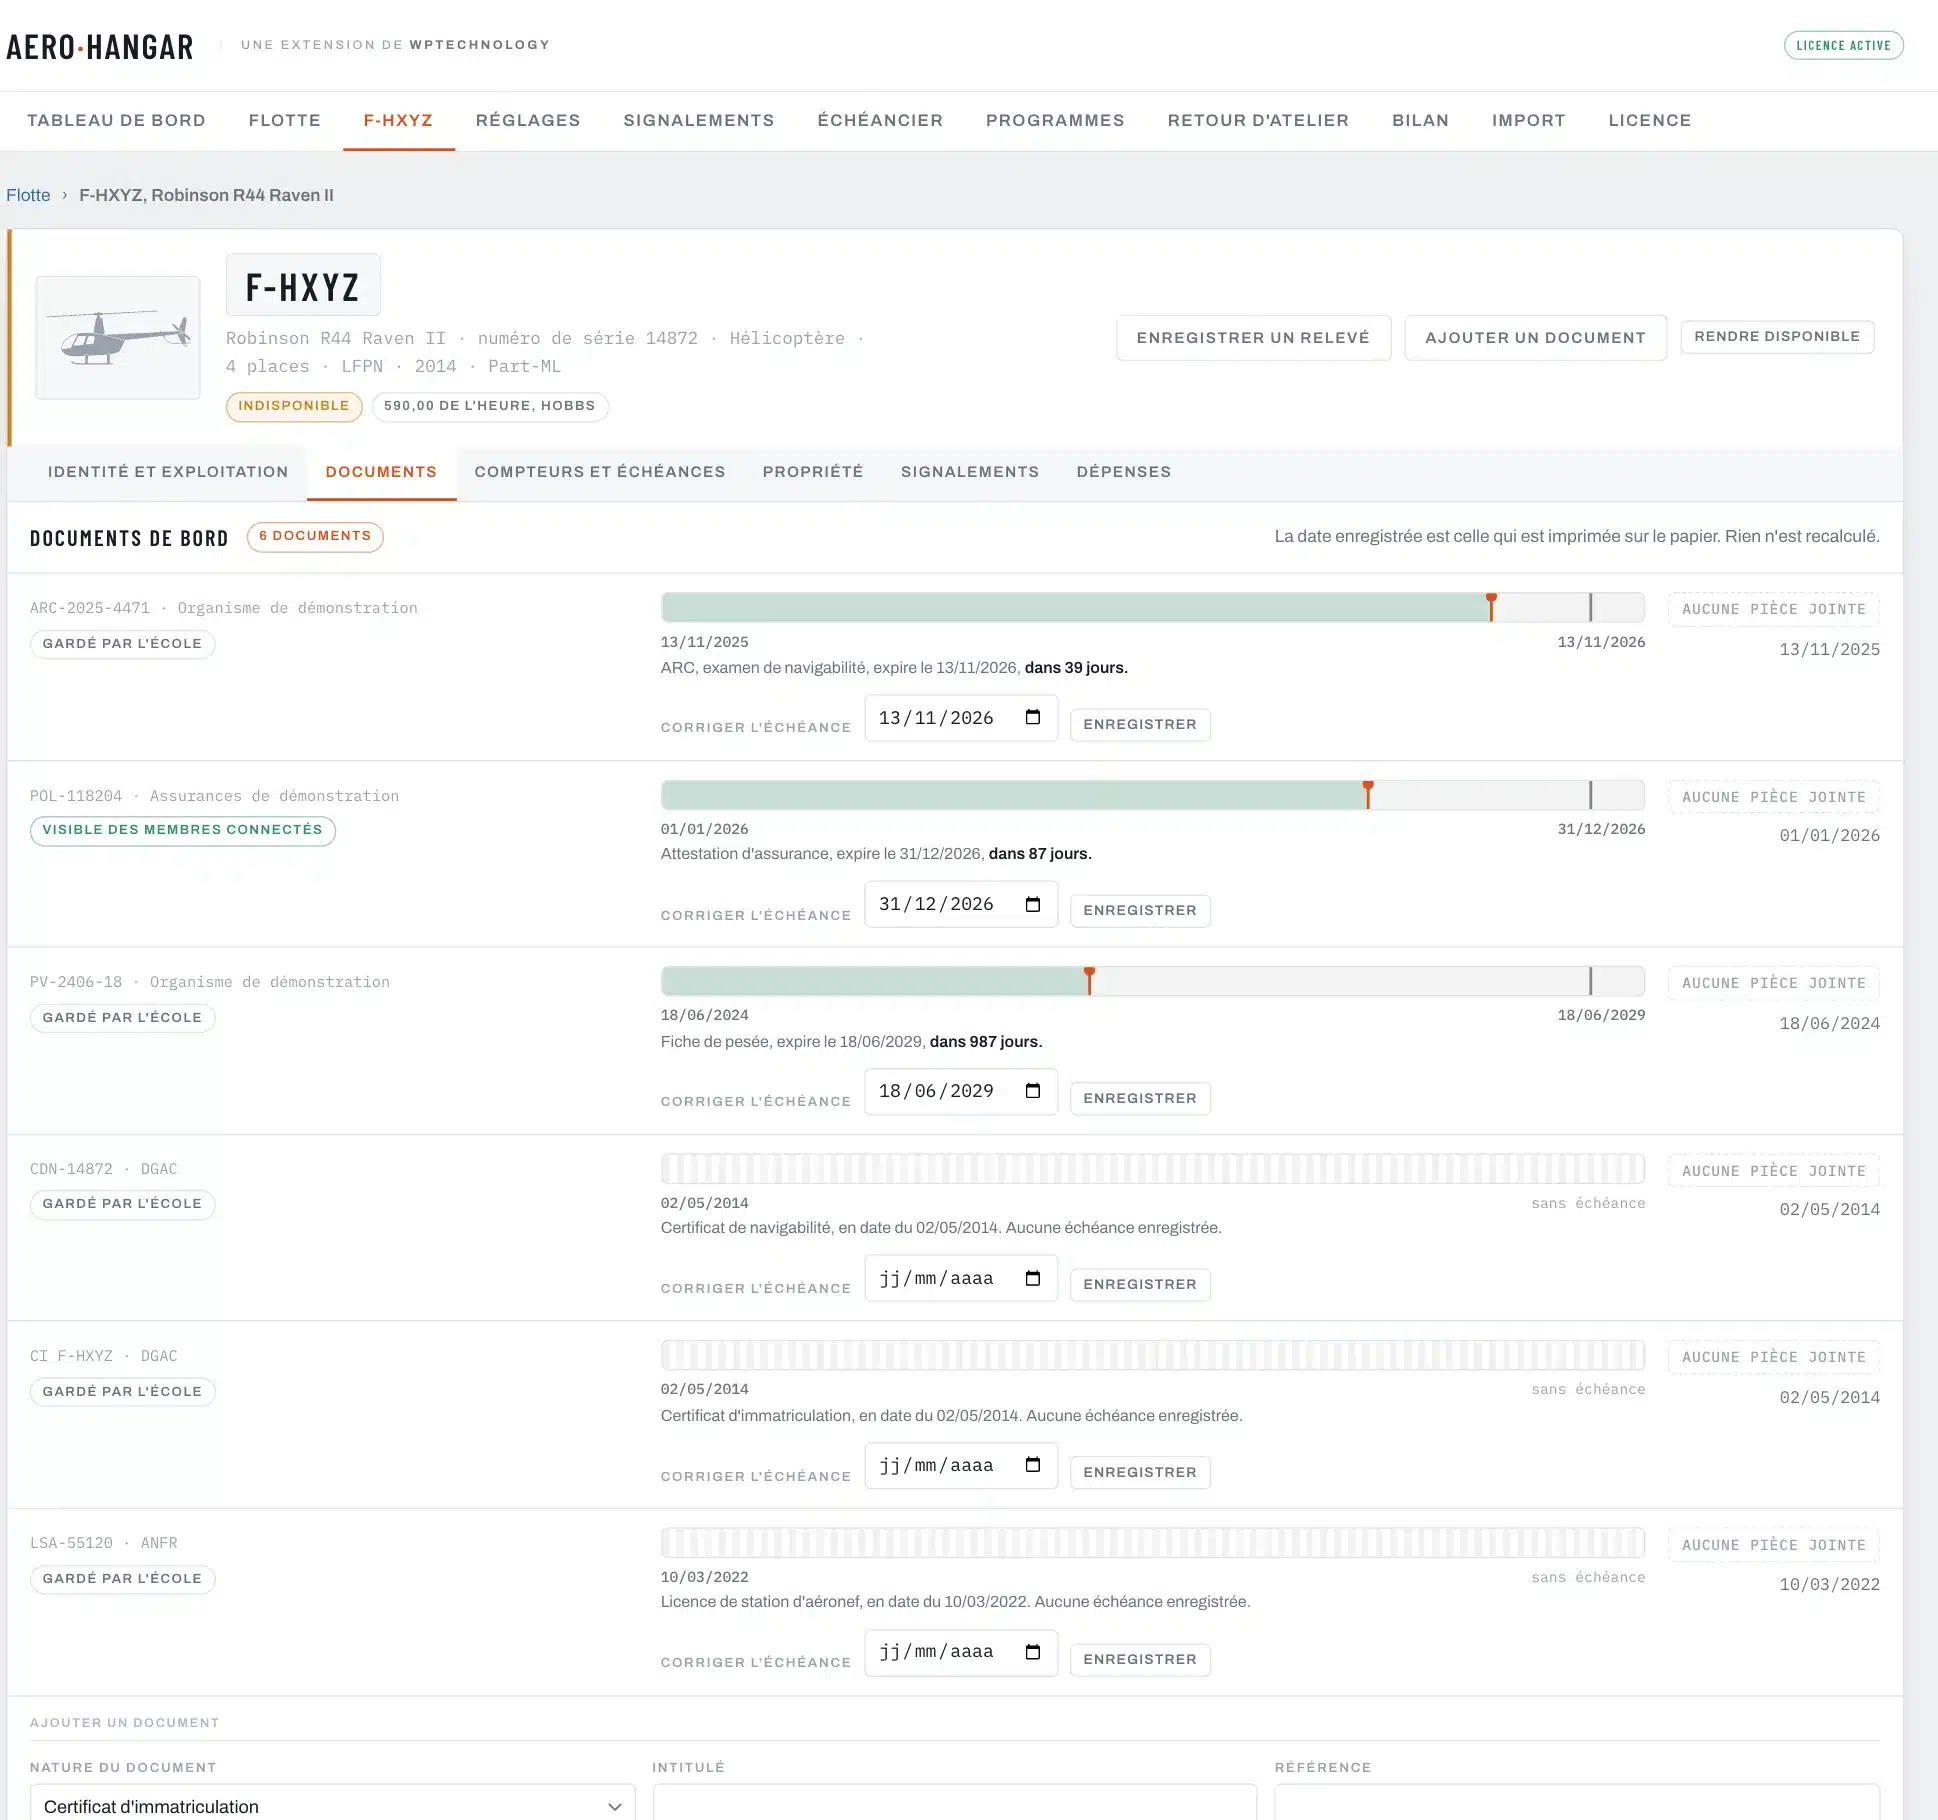Open calendar picker for 18/06/2029 date
The height and width of the screenshot is (1820, 1938).
[1033, 1090]
